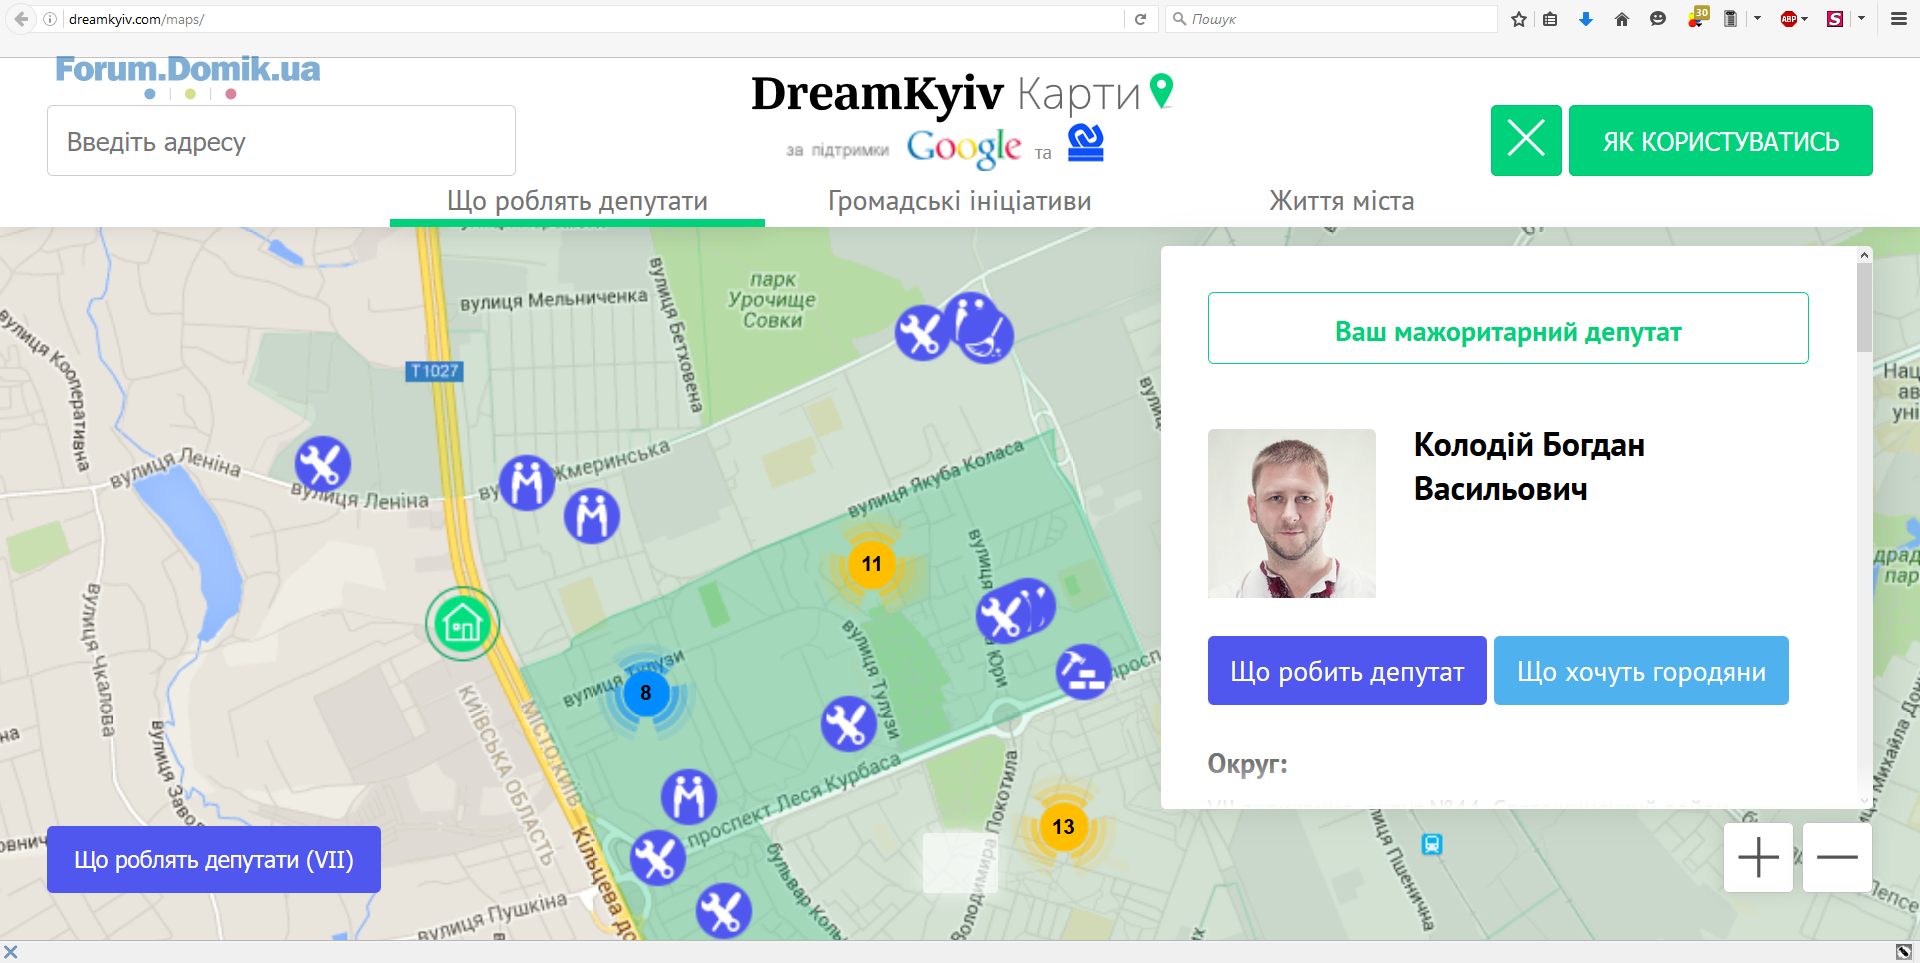
Task: Select the hammer and bricks construction marker
Action: [x=1084, y=671]
